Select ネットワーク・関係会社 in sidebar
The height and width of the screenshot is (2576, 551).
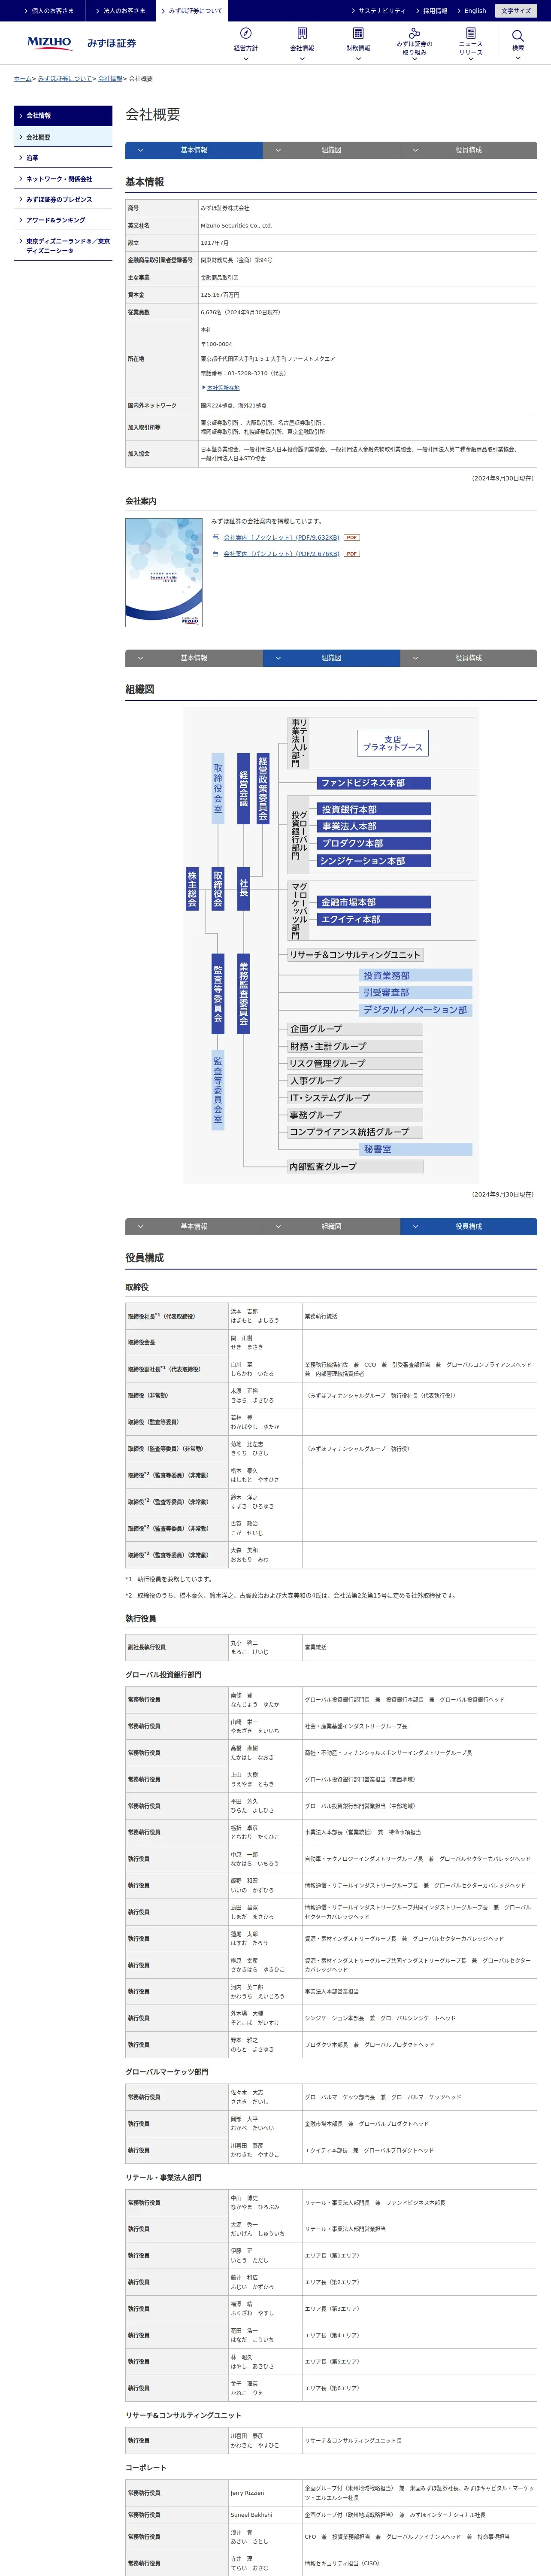63,179
